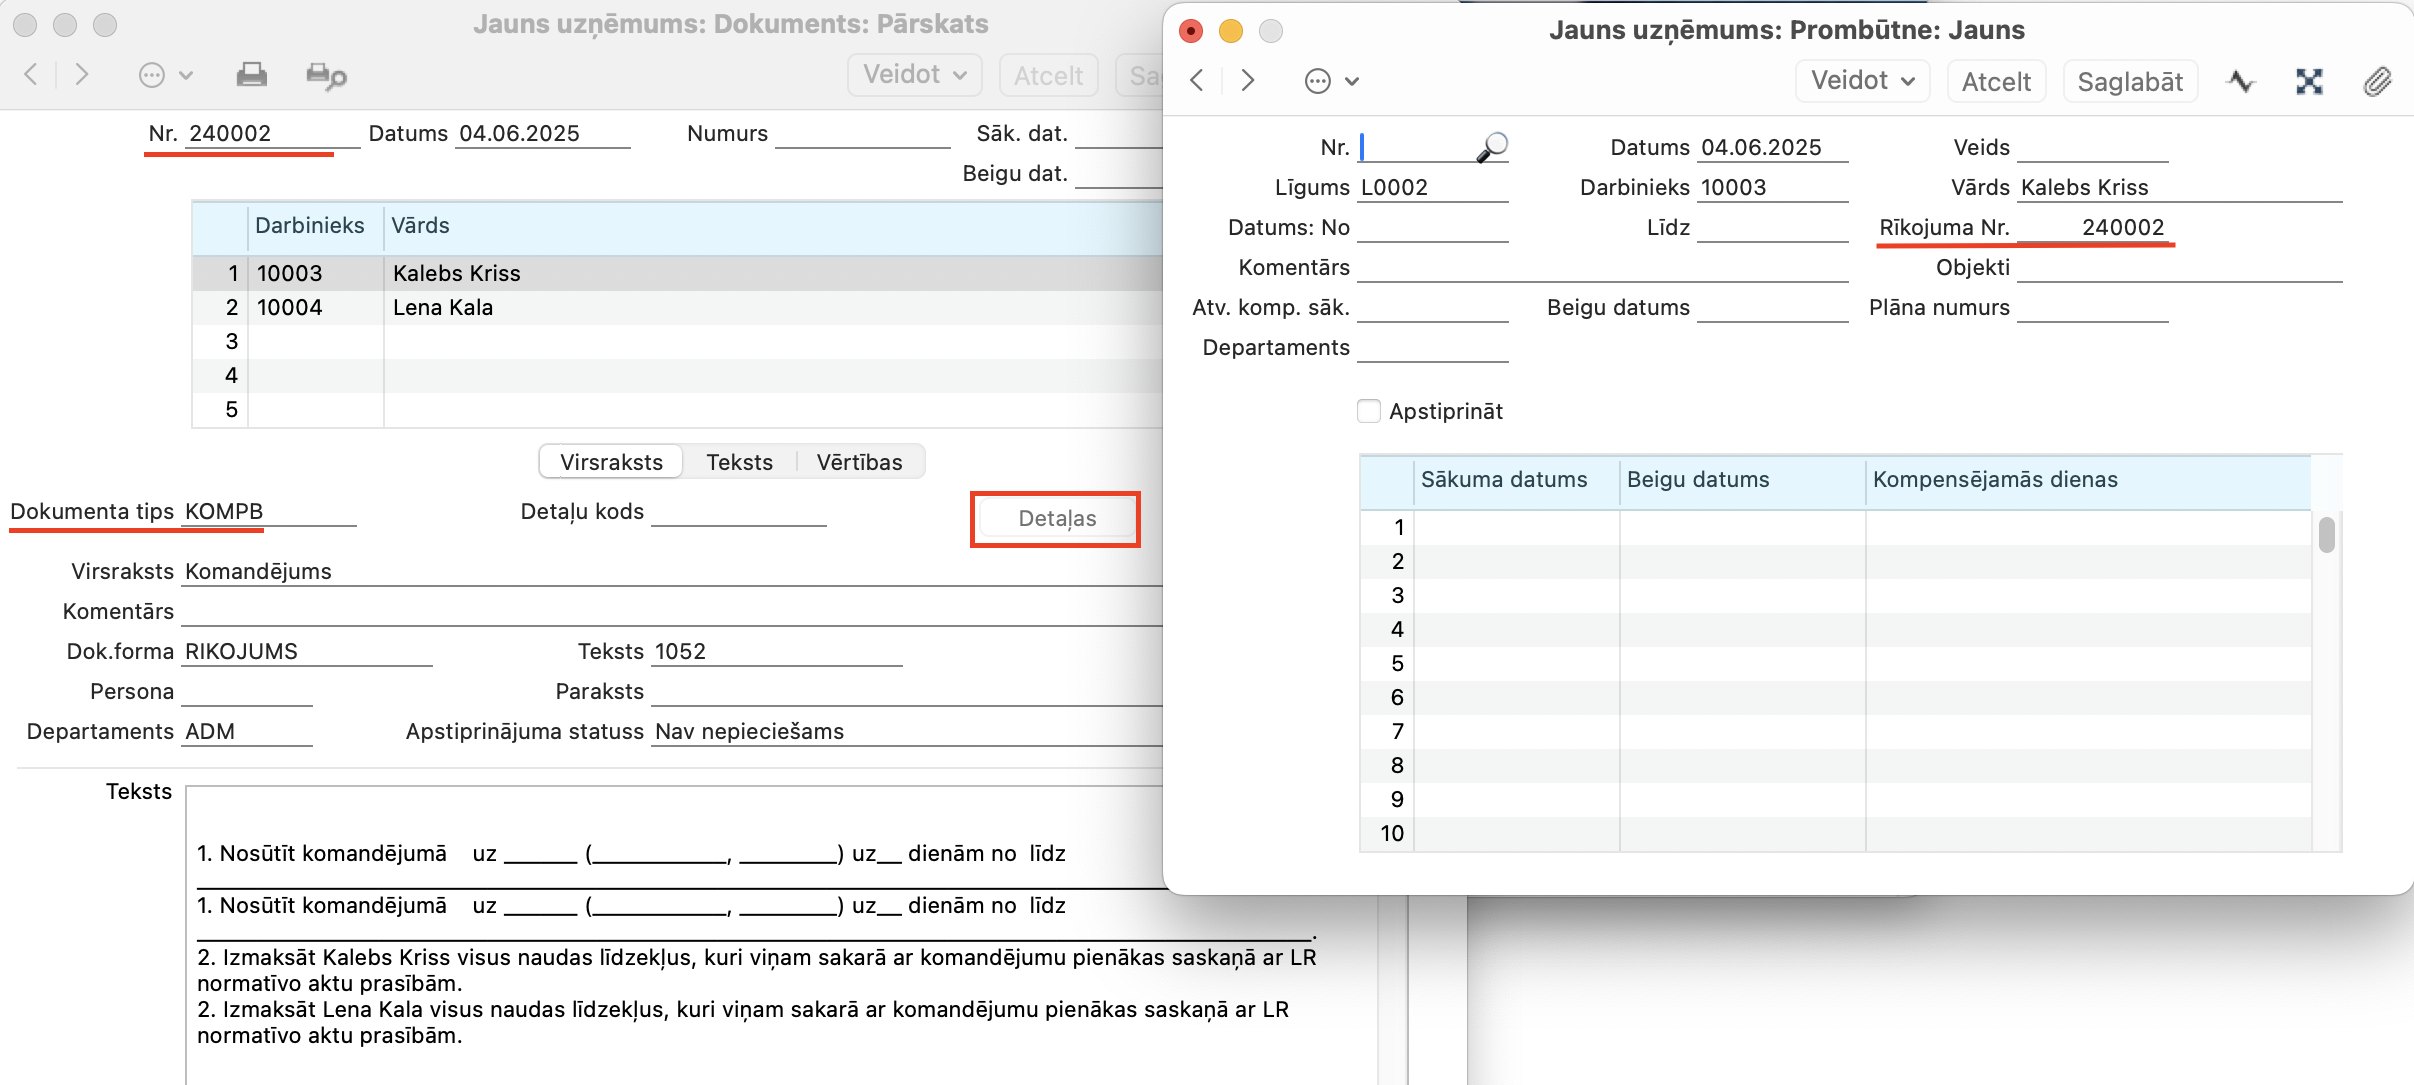Switch to the Teksti tab
This screenshot has height=1085, width=2414.
click(x=739, y=462)
